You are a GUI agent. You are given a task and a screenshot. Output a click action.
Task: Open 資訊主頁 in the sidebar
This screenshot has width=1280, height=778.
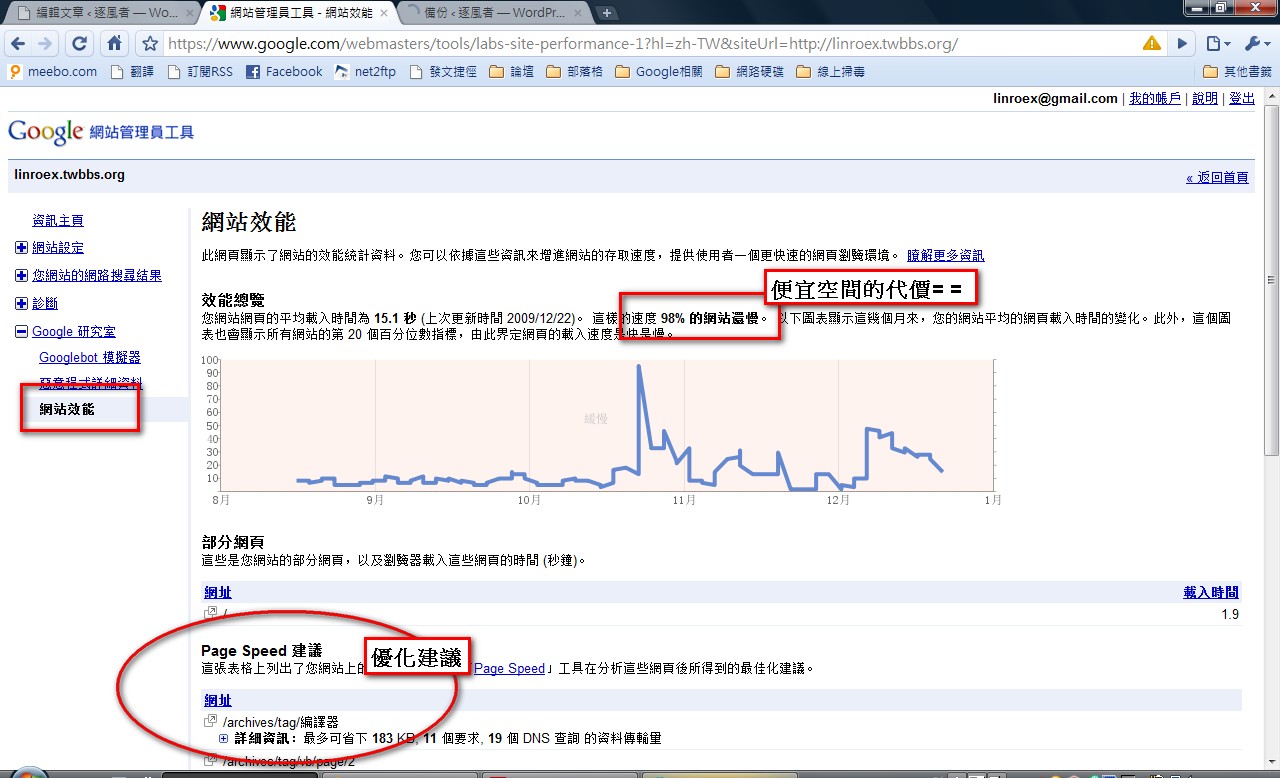tap(58, 220)
